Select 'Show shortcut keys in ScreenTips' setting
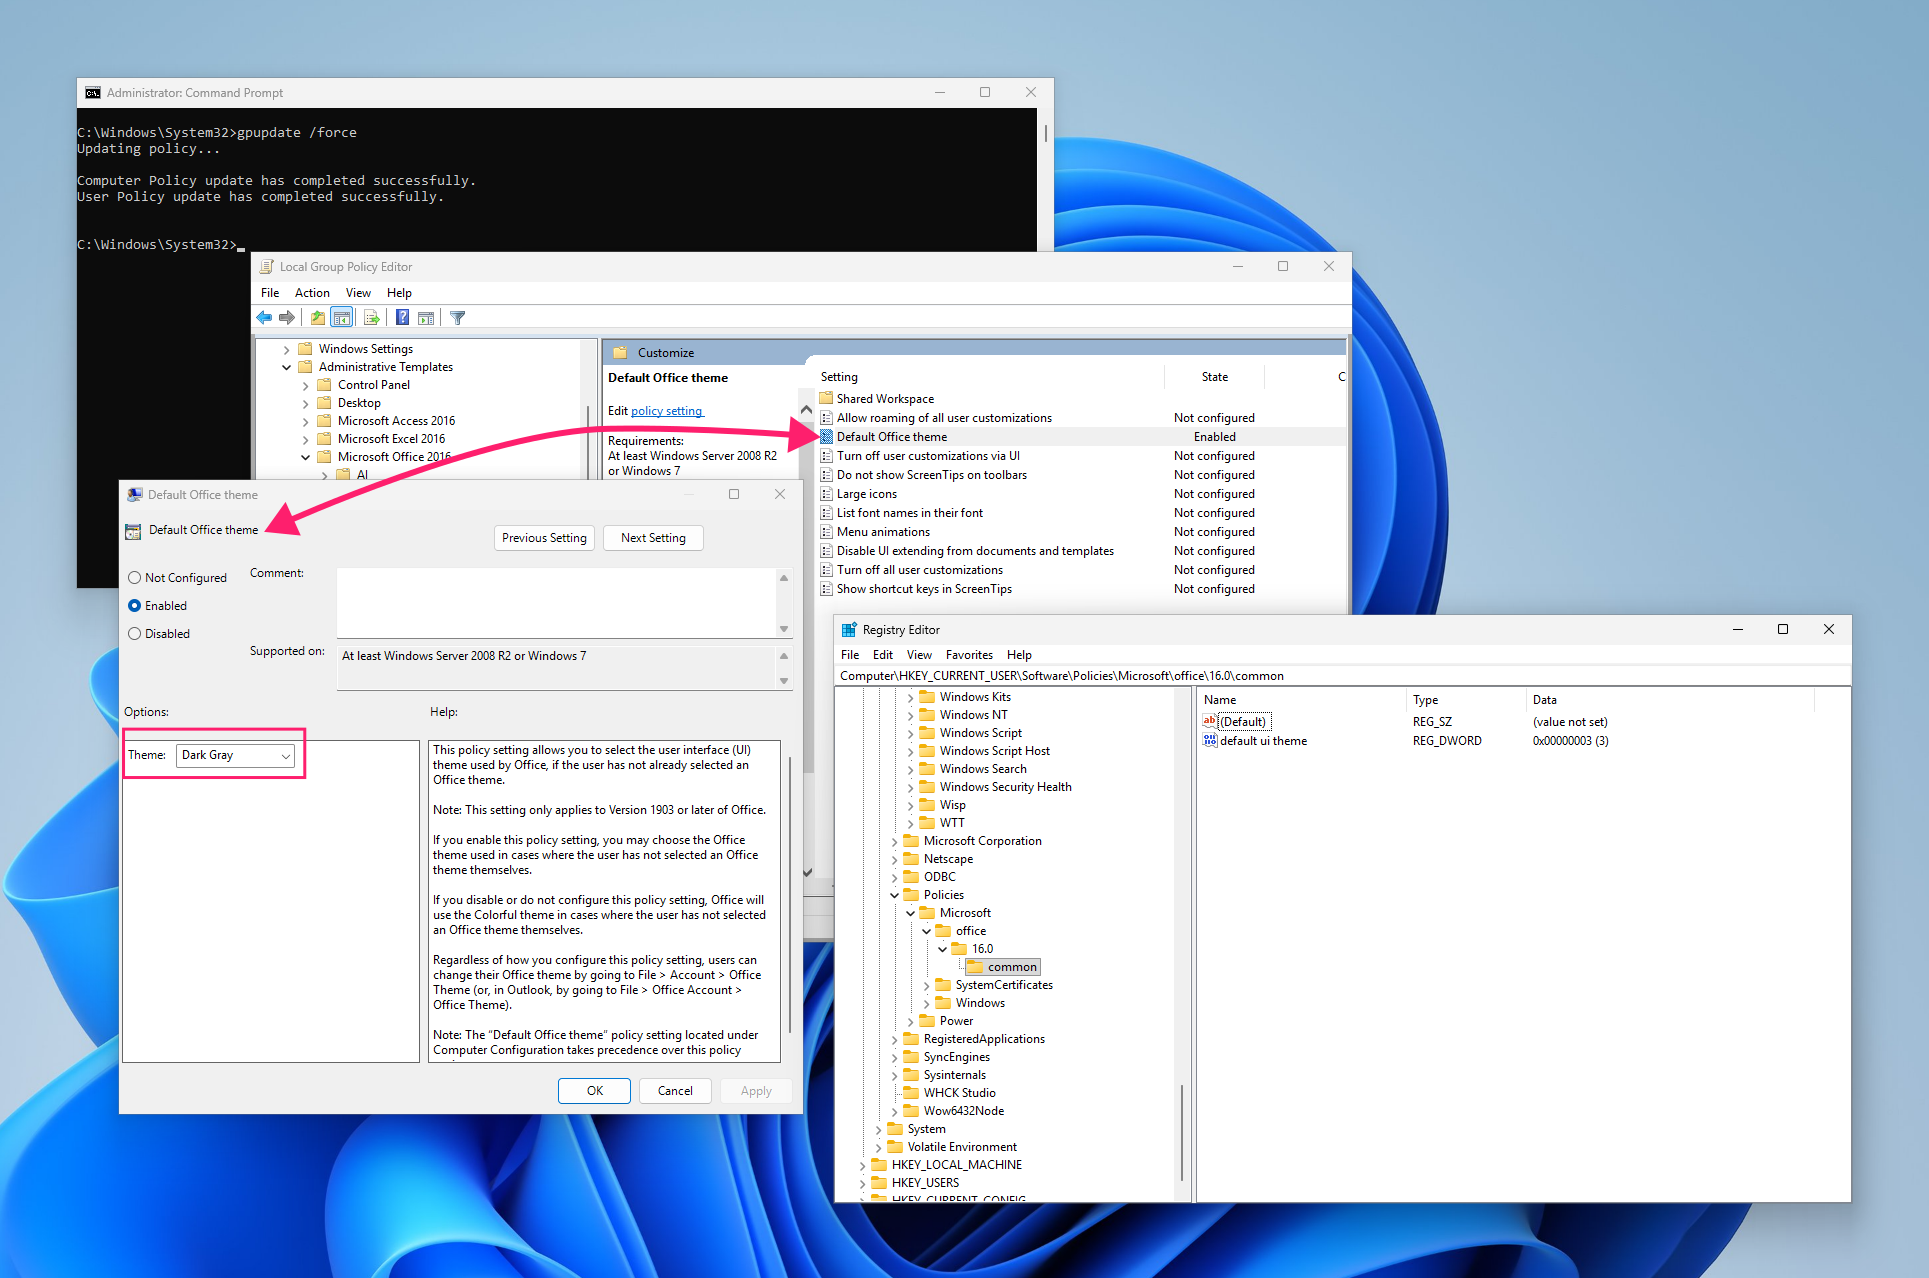 (x=924, y=589)
